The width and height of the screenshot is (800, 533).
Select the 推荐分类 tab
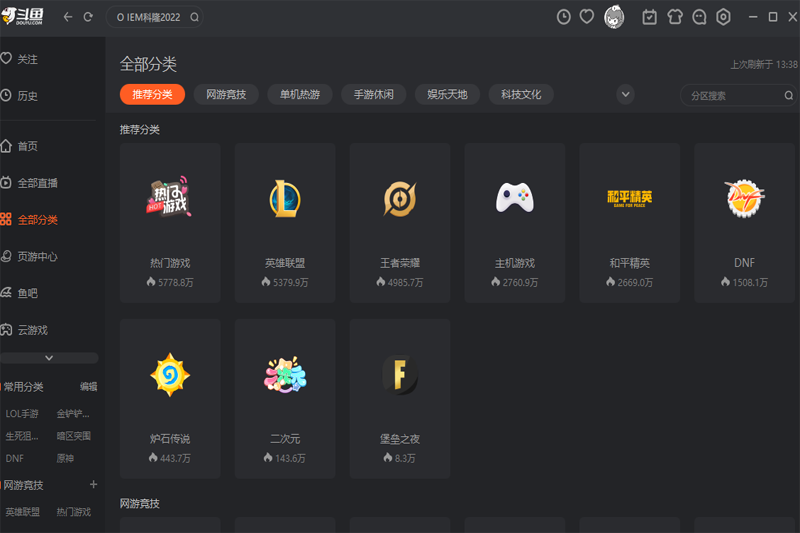pyautogui.click(x=153, y=94)
